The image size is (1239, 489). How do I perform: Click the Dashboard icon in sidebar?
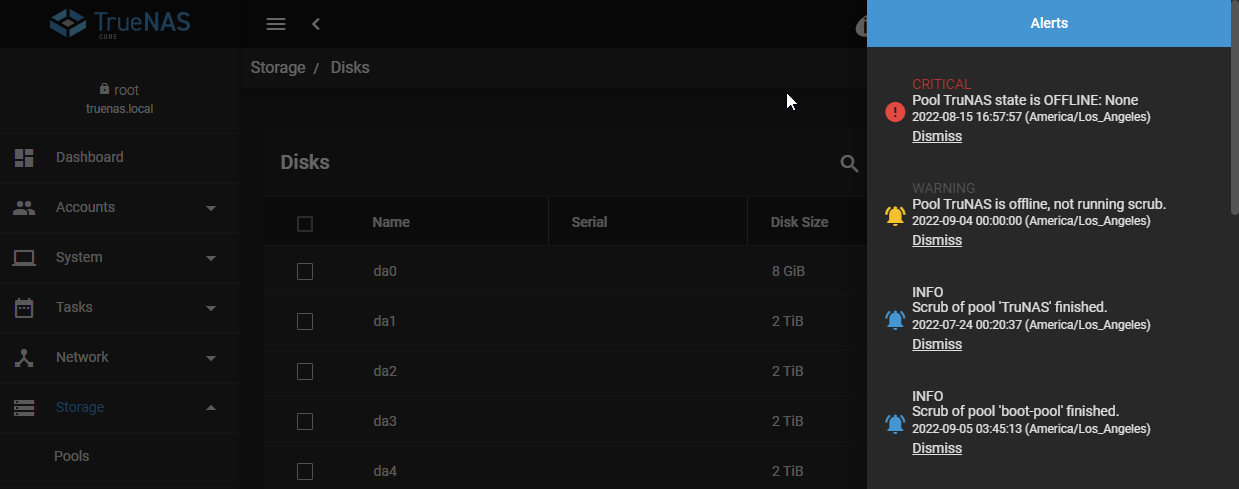[24, 157]
